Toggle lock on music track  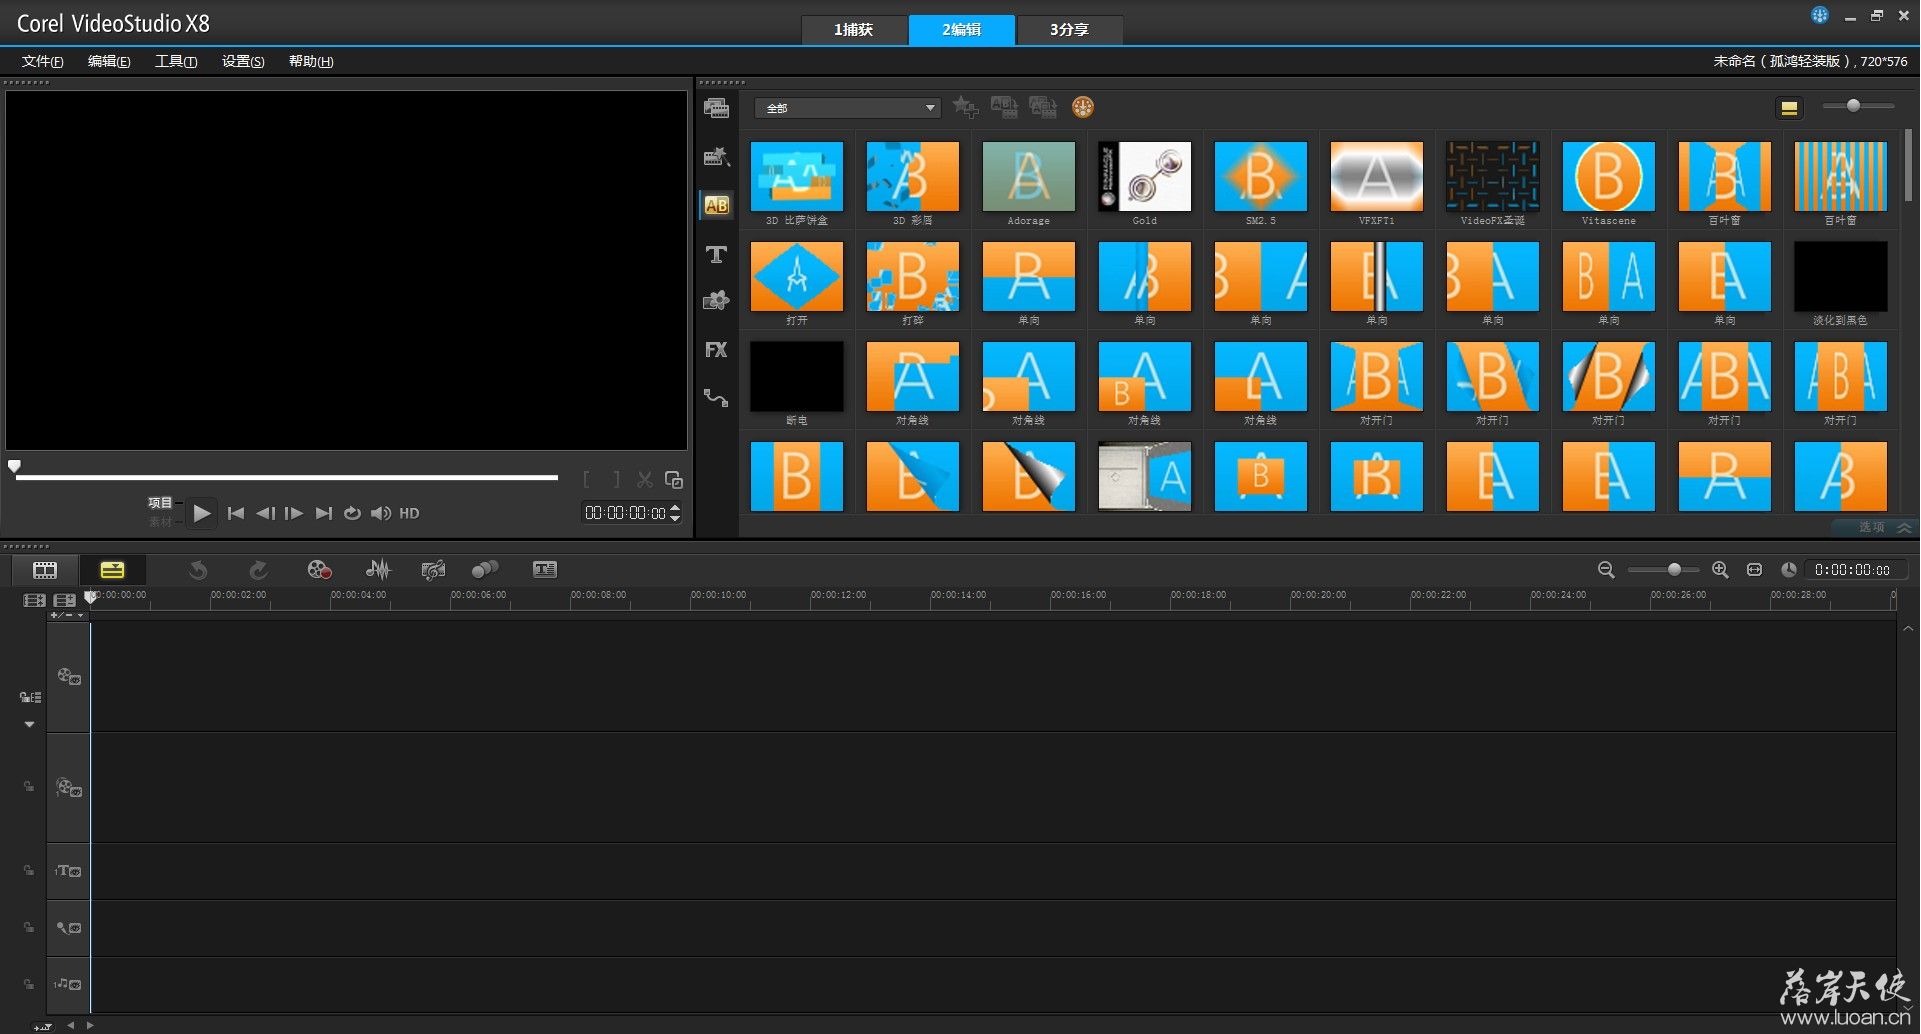pos(29,984)
